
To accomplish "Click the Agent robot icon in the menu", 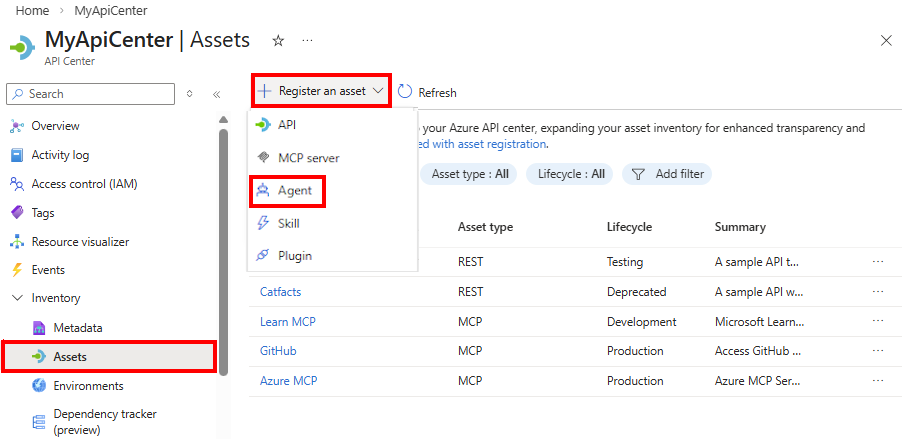I will pyautogui.click(x=263, y=190).
